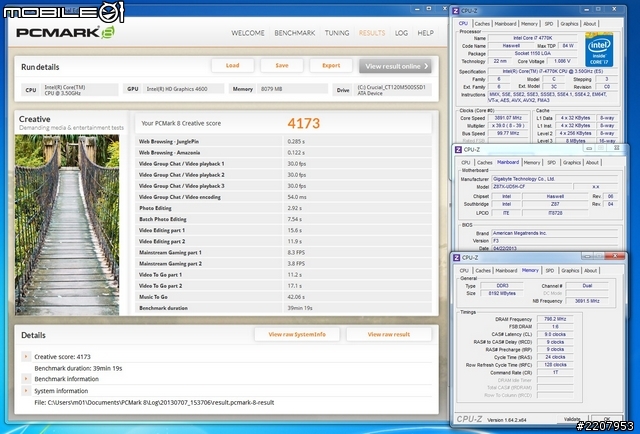Viewport: 640px width, 434px height.
Task: Click the DRAM Frequency 798.2 MHz field
Action: pyautogui.click(x=555, y=319)
